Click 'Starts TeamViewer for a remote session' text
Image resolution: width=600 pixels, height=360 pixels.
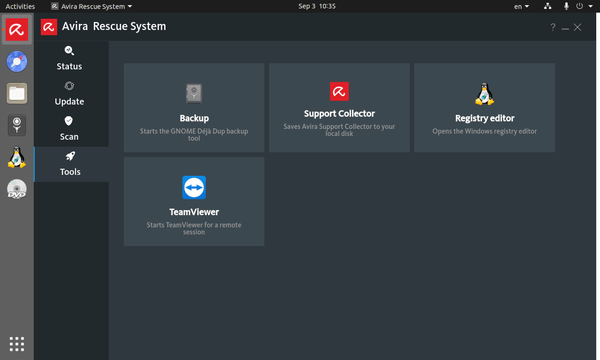pos(194,228)
